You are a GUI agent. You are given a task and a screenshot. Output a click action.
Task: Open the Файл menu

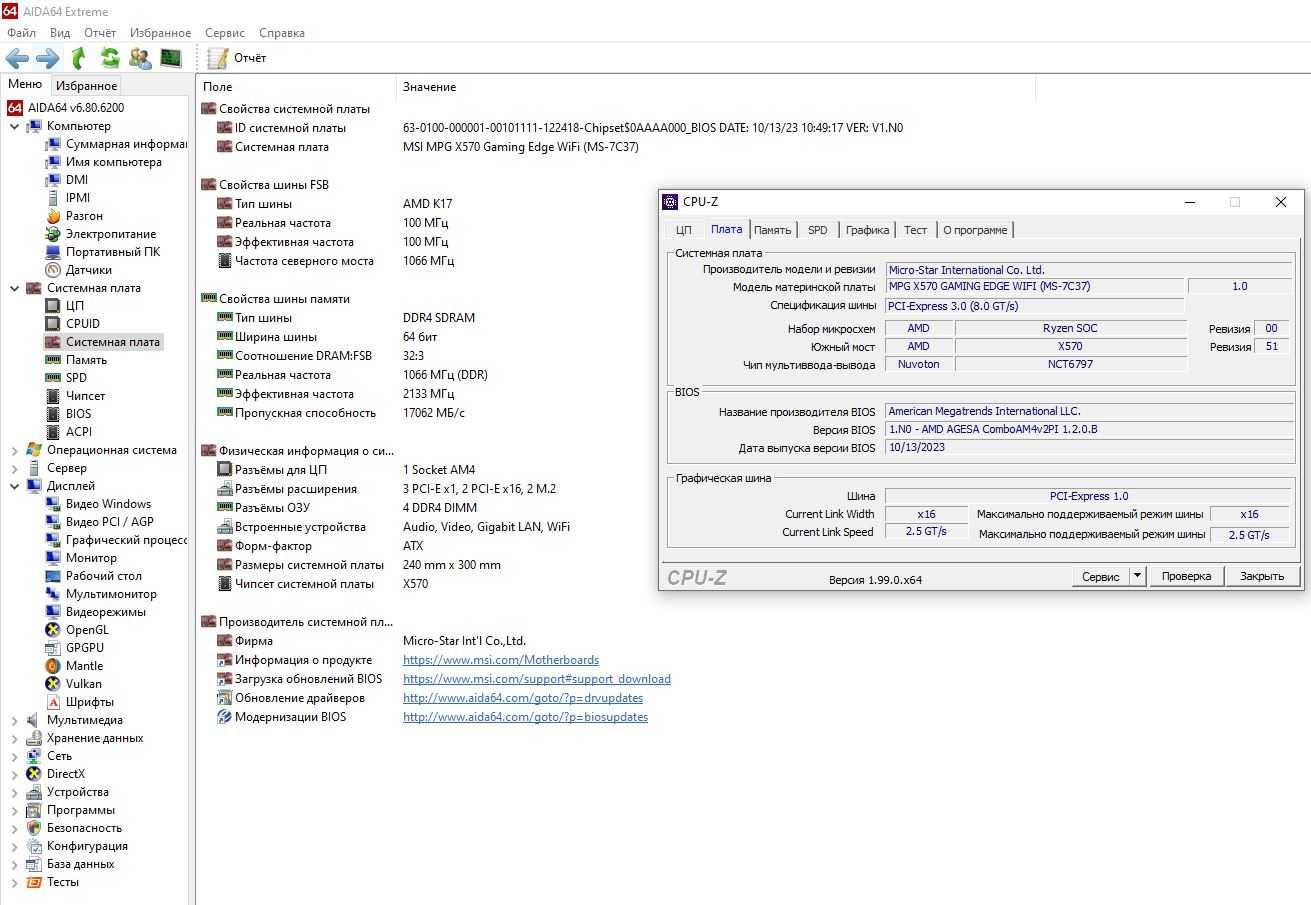click(21, 33)
